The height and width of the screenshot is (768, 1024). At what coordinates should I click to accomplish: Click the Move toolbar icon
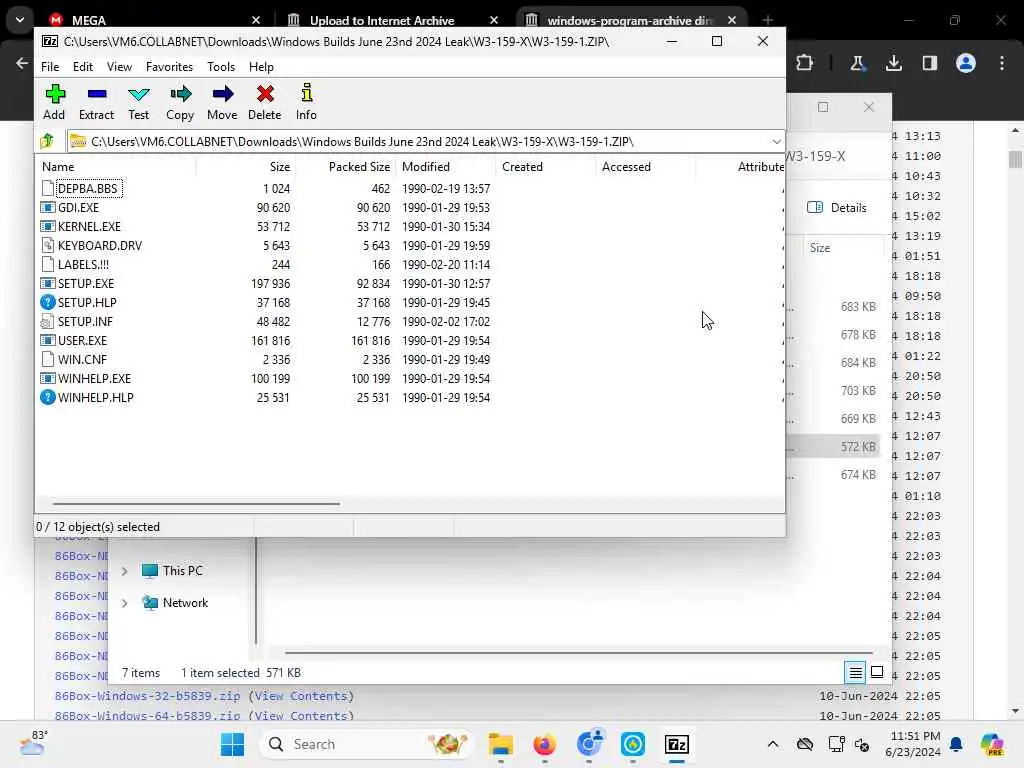(x=222, y=102)
